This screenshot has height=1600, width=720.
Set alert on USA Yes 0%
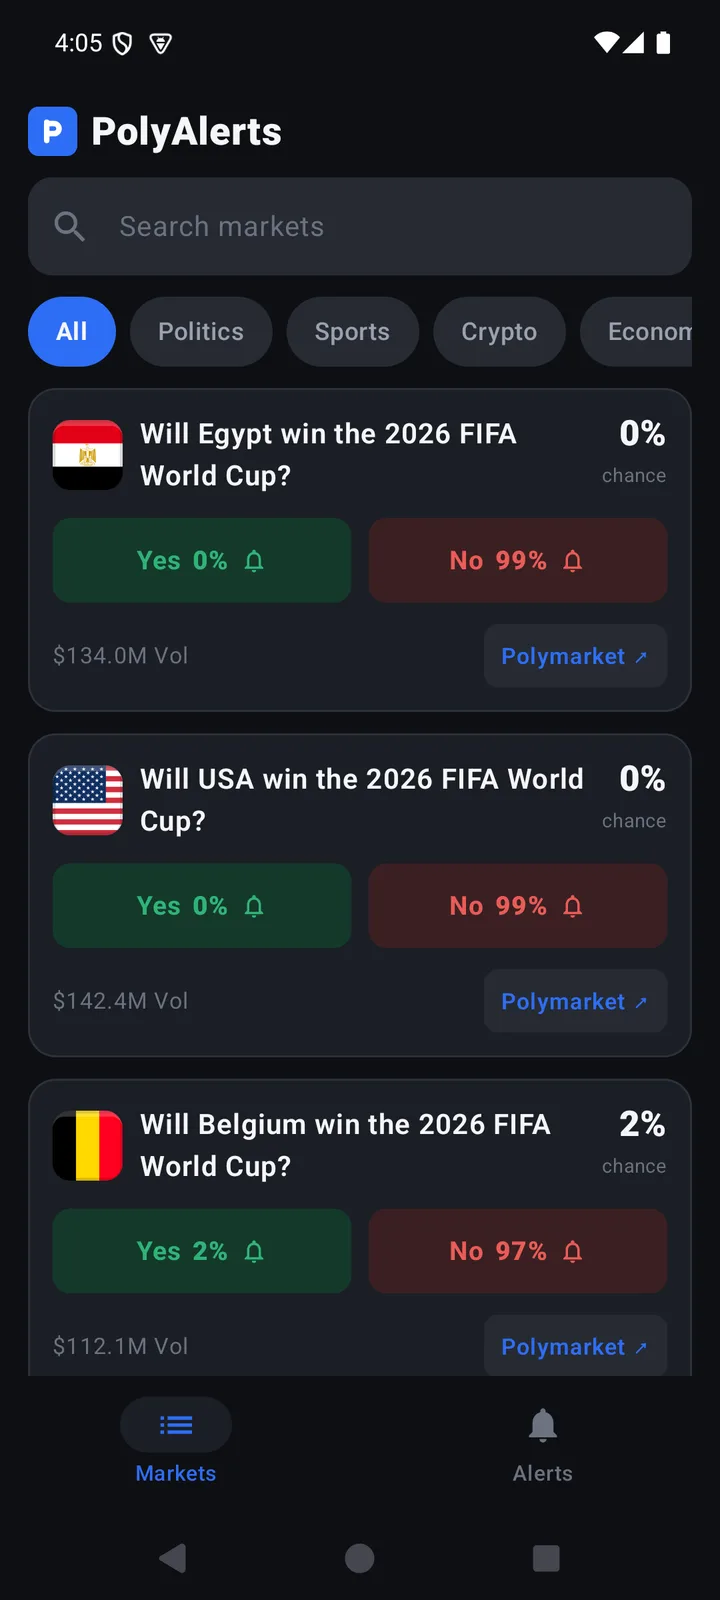[x=202, y=906]
